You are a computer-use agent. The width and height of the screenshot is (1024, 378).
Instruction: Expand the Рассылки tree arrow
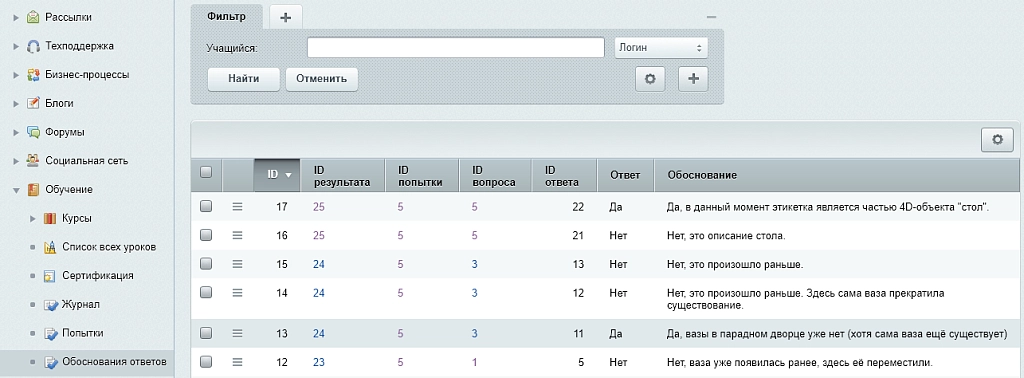click(x=16, y=18)
